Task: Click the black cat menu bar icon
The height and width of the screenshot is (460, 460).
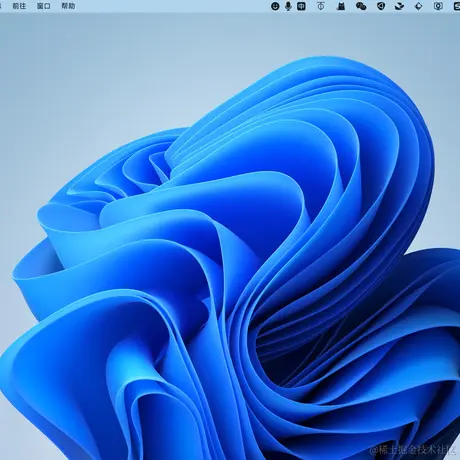Action: (x=341, y=6)
